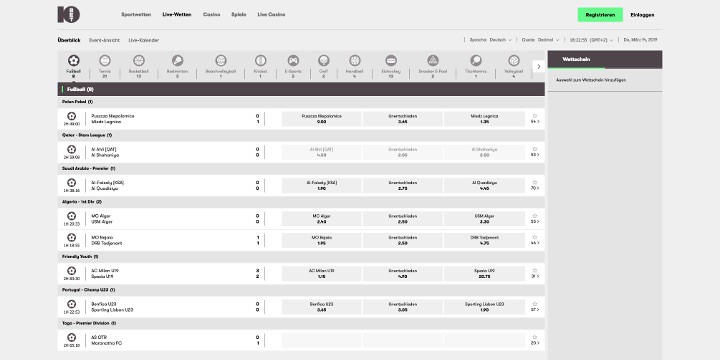The height and width of the screenshot is (360, 720).
Task: Favorite the MC Alger match with star
Action: click(534, 215)
